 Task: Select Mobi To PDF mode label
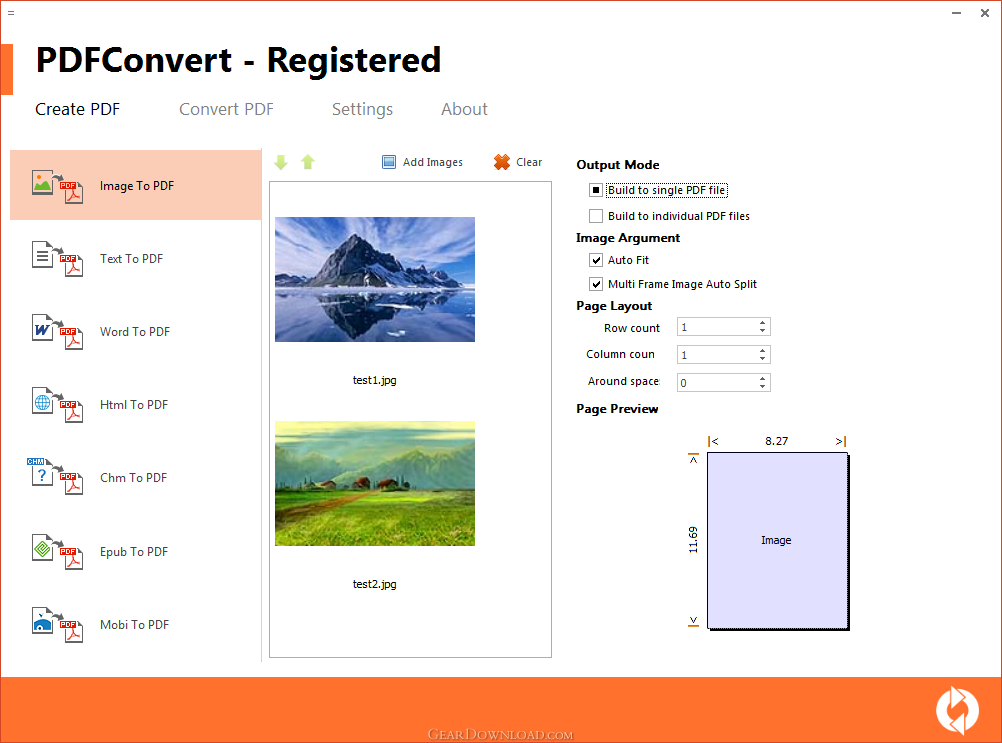pyautogui.click(x=135, y=625)
